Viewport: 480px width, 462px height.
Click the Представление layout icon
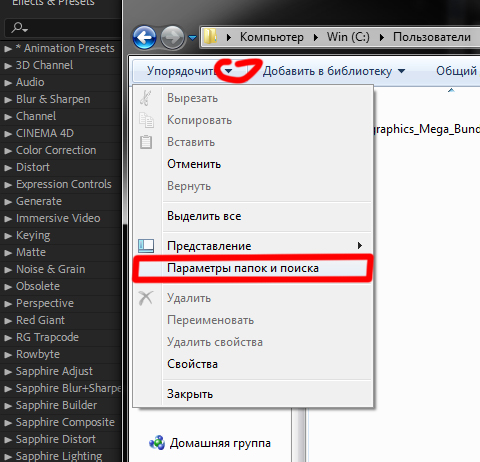[x=146, y=246]
